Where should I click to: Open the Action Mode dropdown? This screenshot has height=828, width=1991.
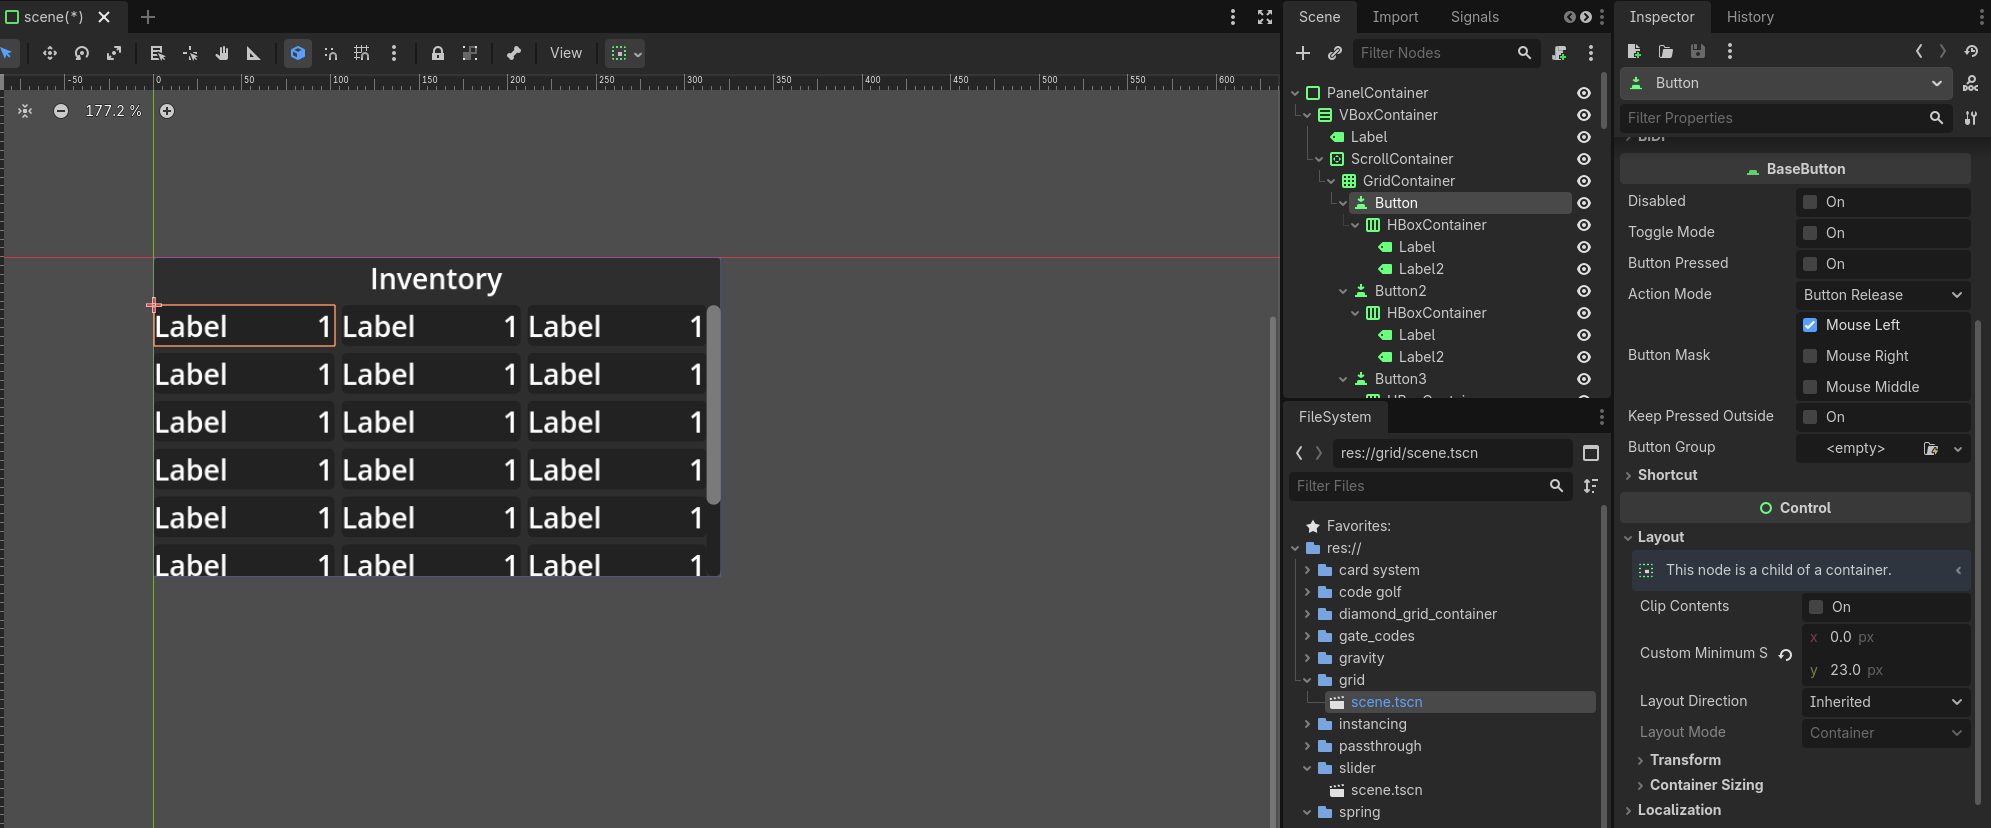1883,295
